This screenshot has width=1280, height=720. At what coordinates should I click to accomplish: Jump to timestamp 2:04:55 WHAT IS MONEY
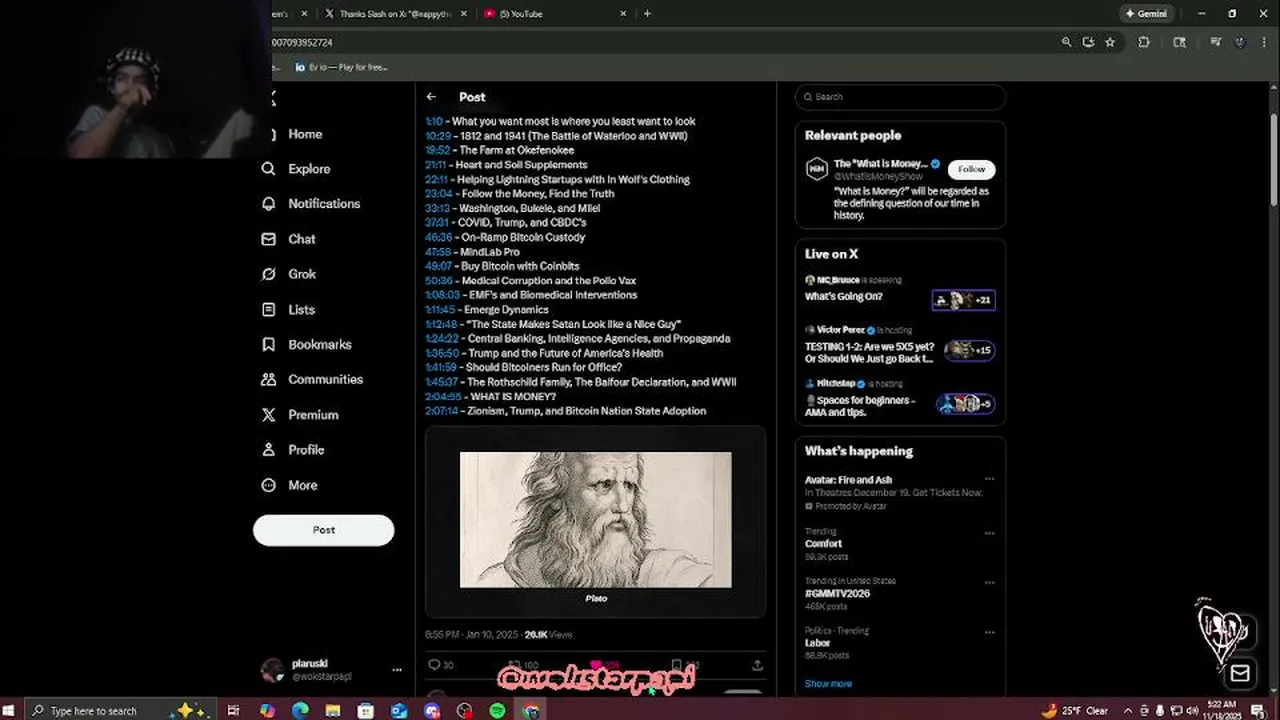(443, 397)
